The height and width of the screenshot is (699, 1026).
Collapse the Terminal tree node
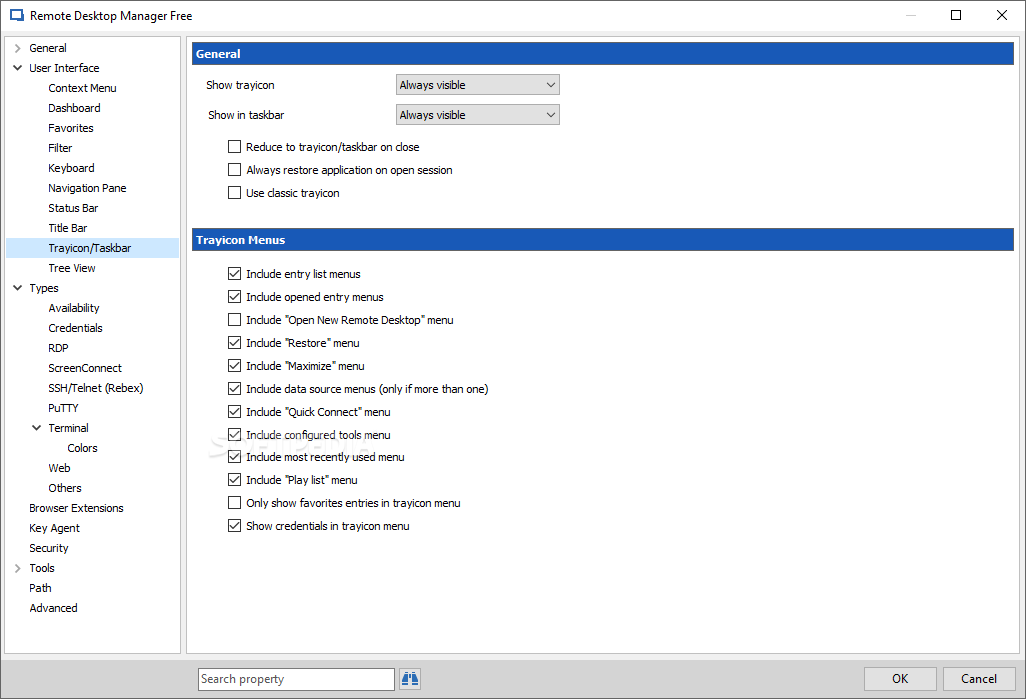tap(37, 427)
